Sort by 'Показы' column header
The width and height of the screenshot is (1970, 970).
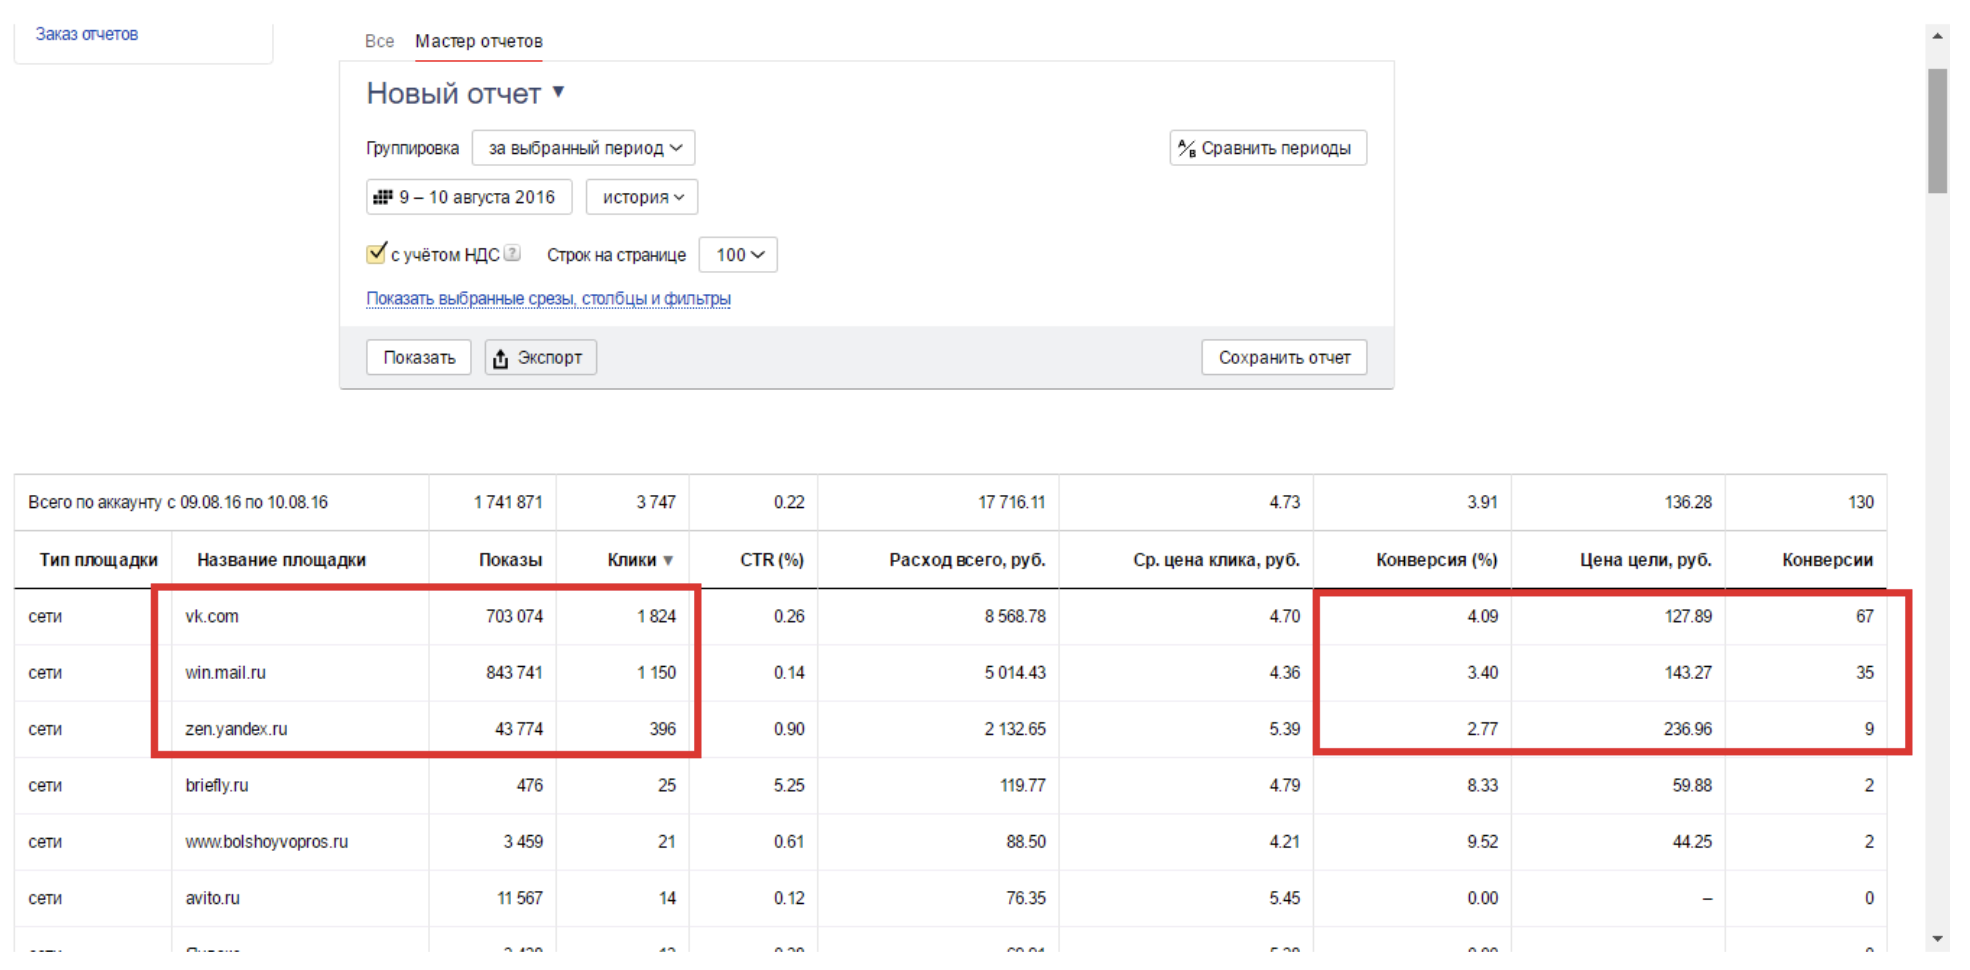(510, 560)
